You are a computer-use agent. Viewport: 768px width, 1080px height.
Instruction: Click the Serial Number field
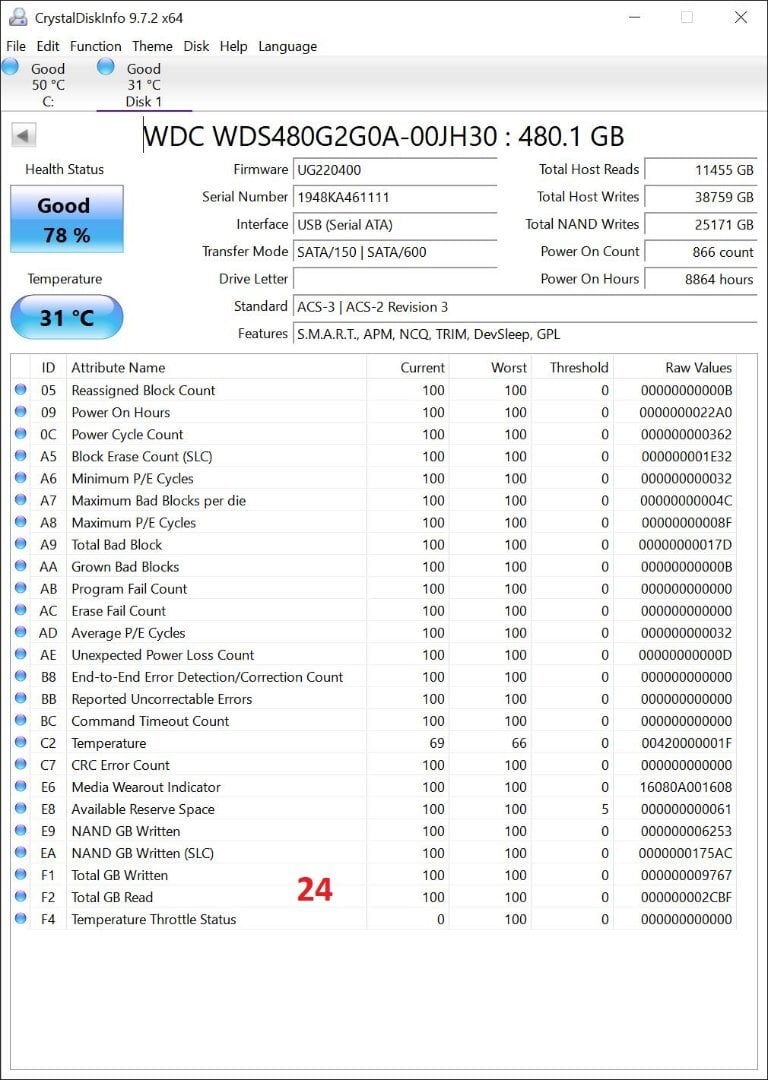point(395,197)
